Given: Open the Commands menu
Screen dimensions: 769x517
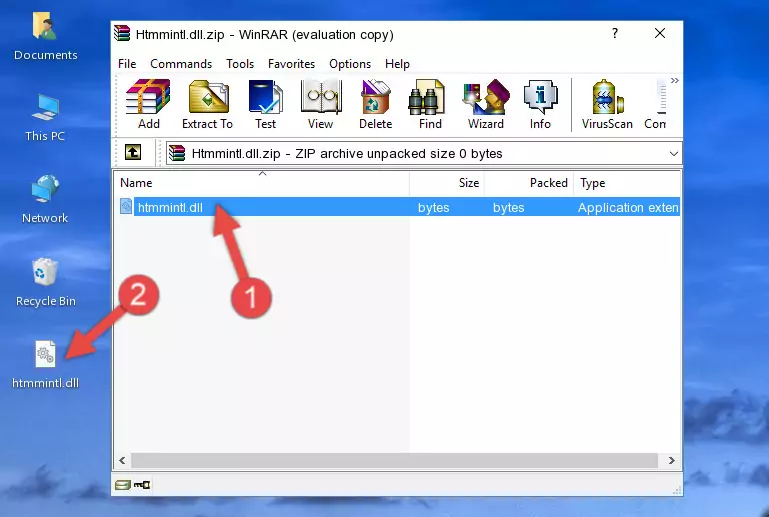Looking at the screenshot, I should coord(181,64).
